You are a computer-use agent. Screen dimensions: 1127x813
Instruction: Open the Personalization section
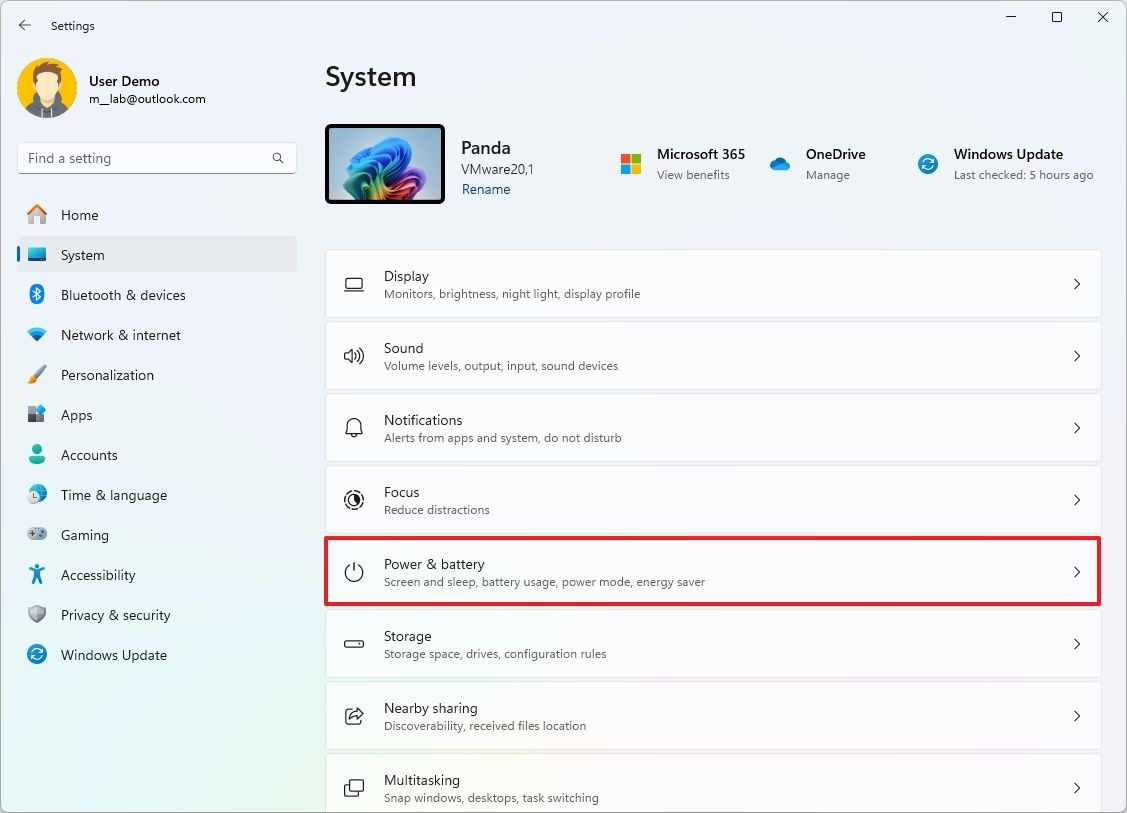coord(107,375)
